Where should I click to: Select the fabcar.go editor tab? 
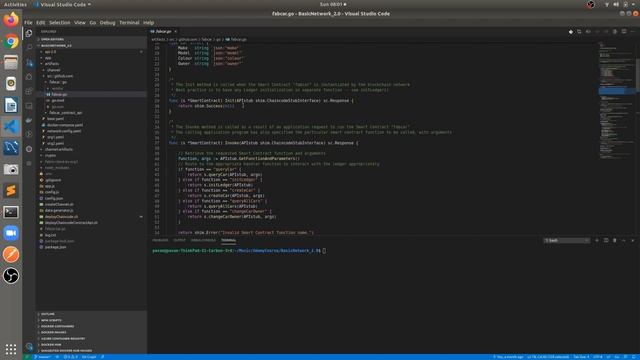[x=163, y=31]
